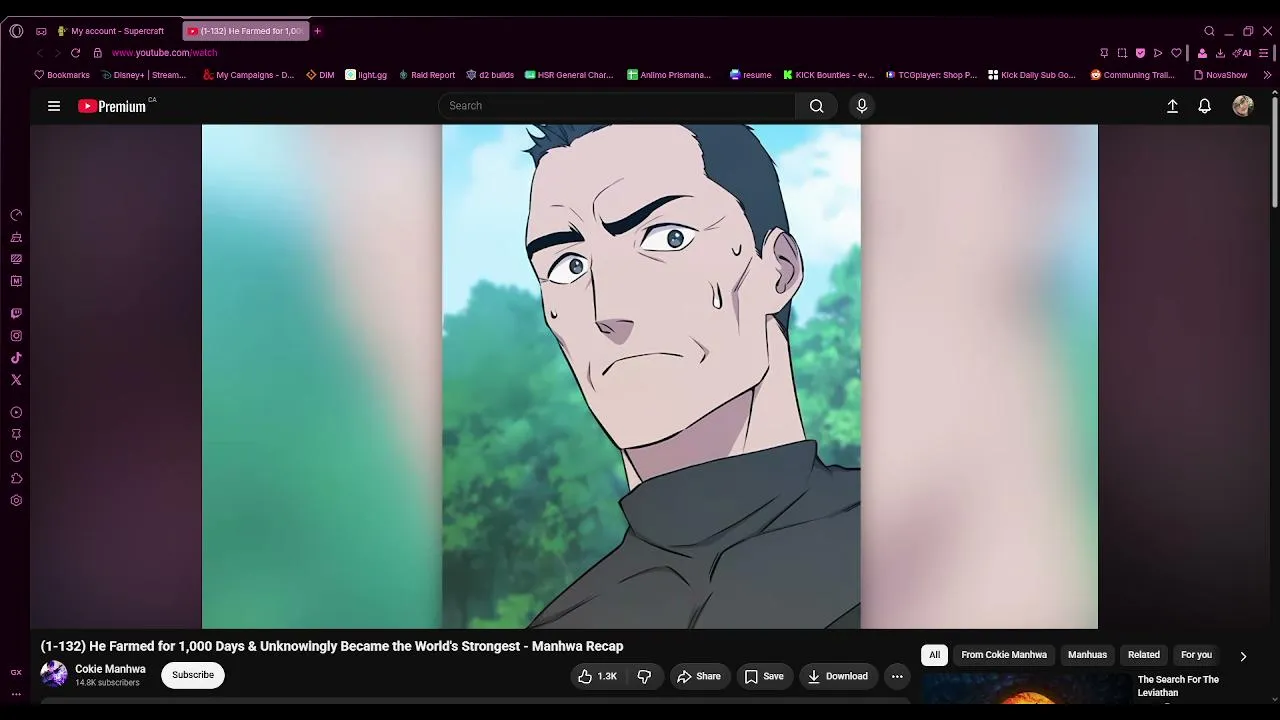
Task: Open the 'DIM' bookmark
Action: tap(320, 75)
